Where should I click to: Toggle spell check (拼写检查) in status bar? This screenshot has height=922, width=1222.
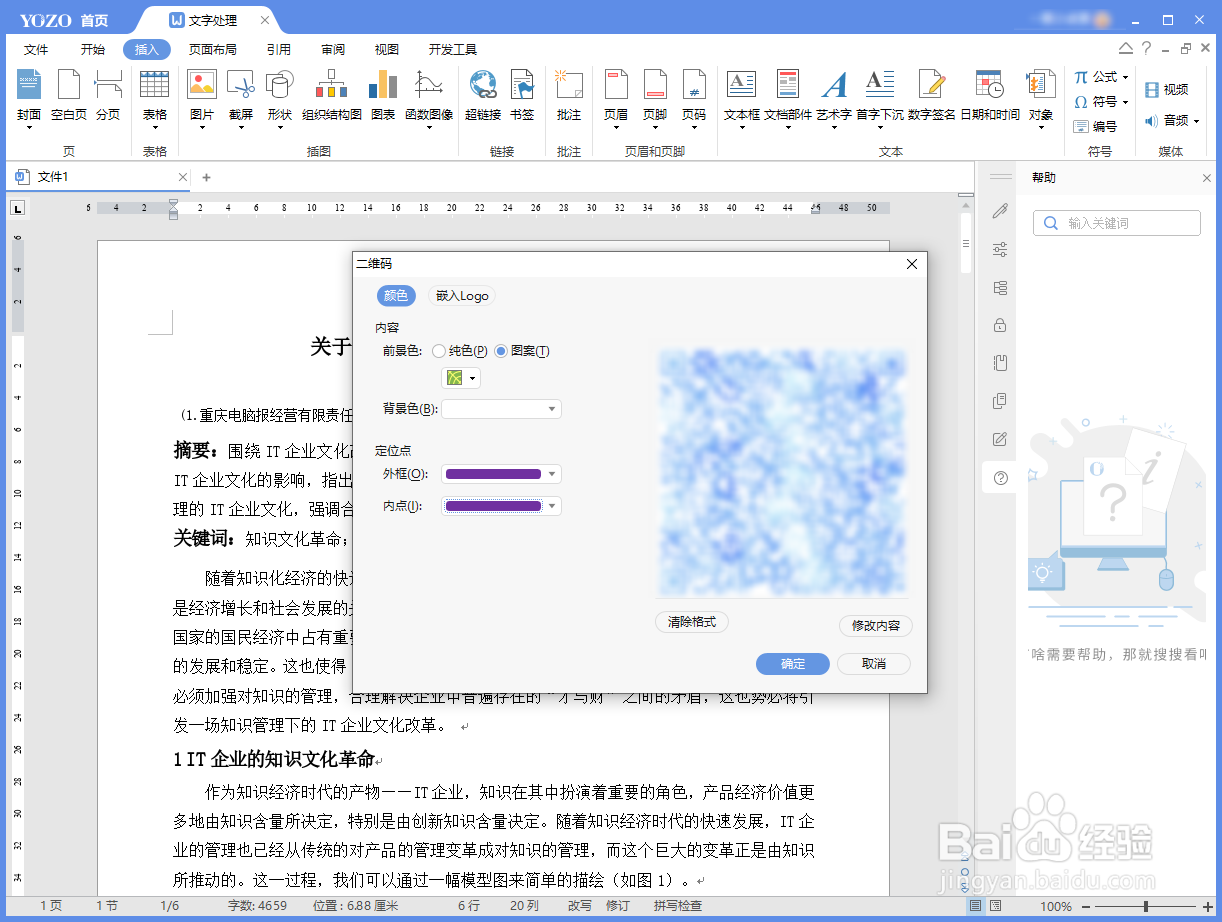[x=678, y=906]
